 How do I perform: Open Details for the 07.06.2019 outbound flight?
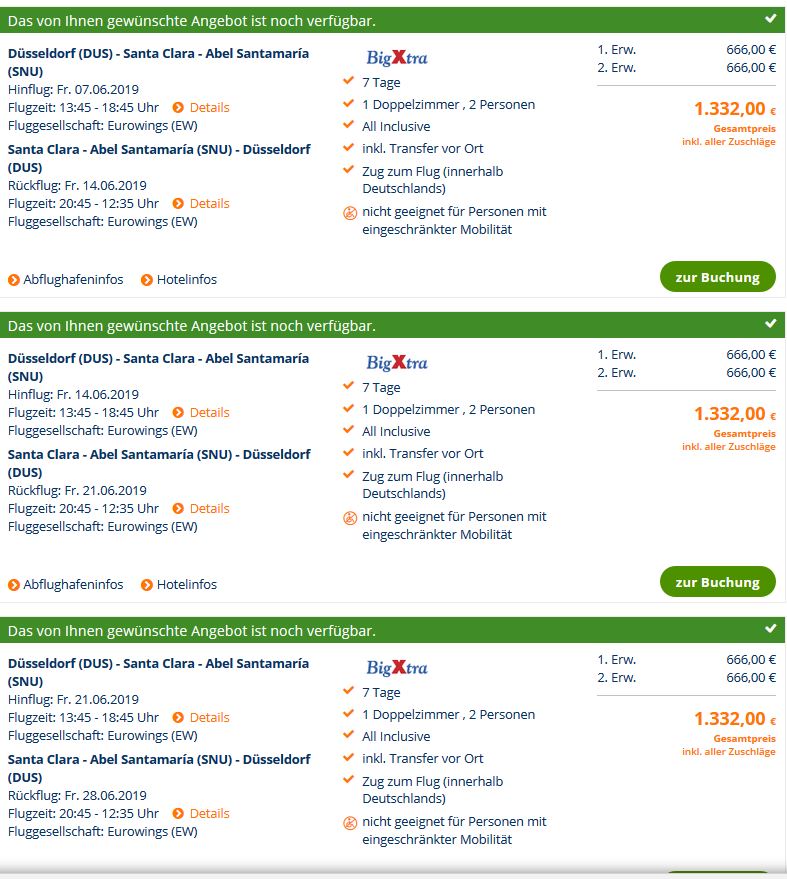click(x=201, y=108)
